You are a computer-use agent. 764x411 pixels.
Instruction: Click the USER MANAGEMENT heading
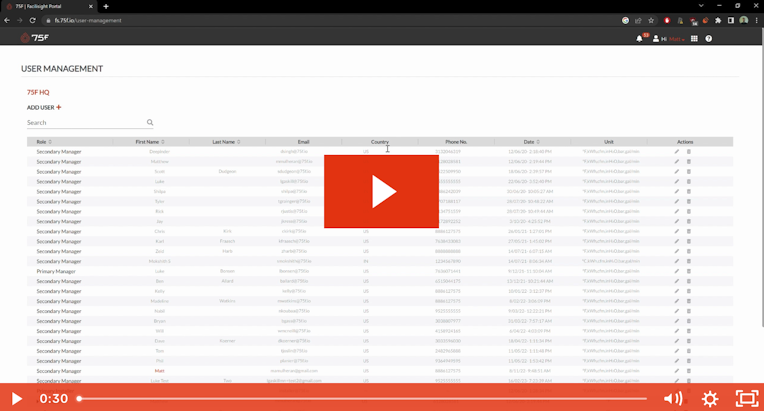point(62,69)
